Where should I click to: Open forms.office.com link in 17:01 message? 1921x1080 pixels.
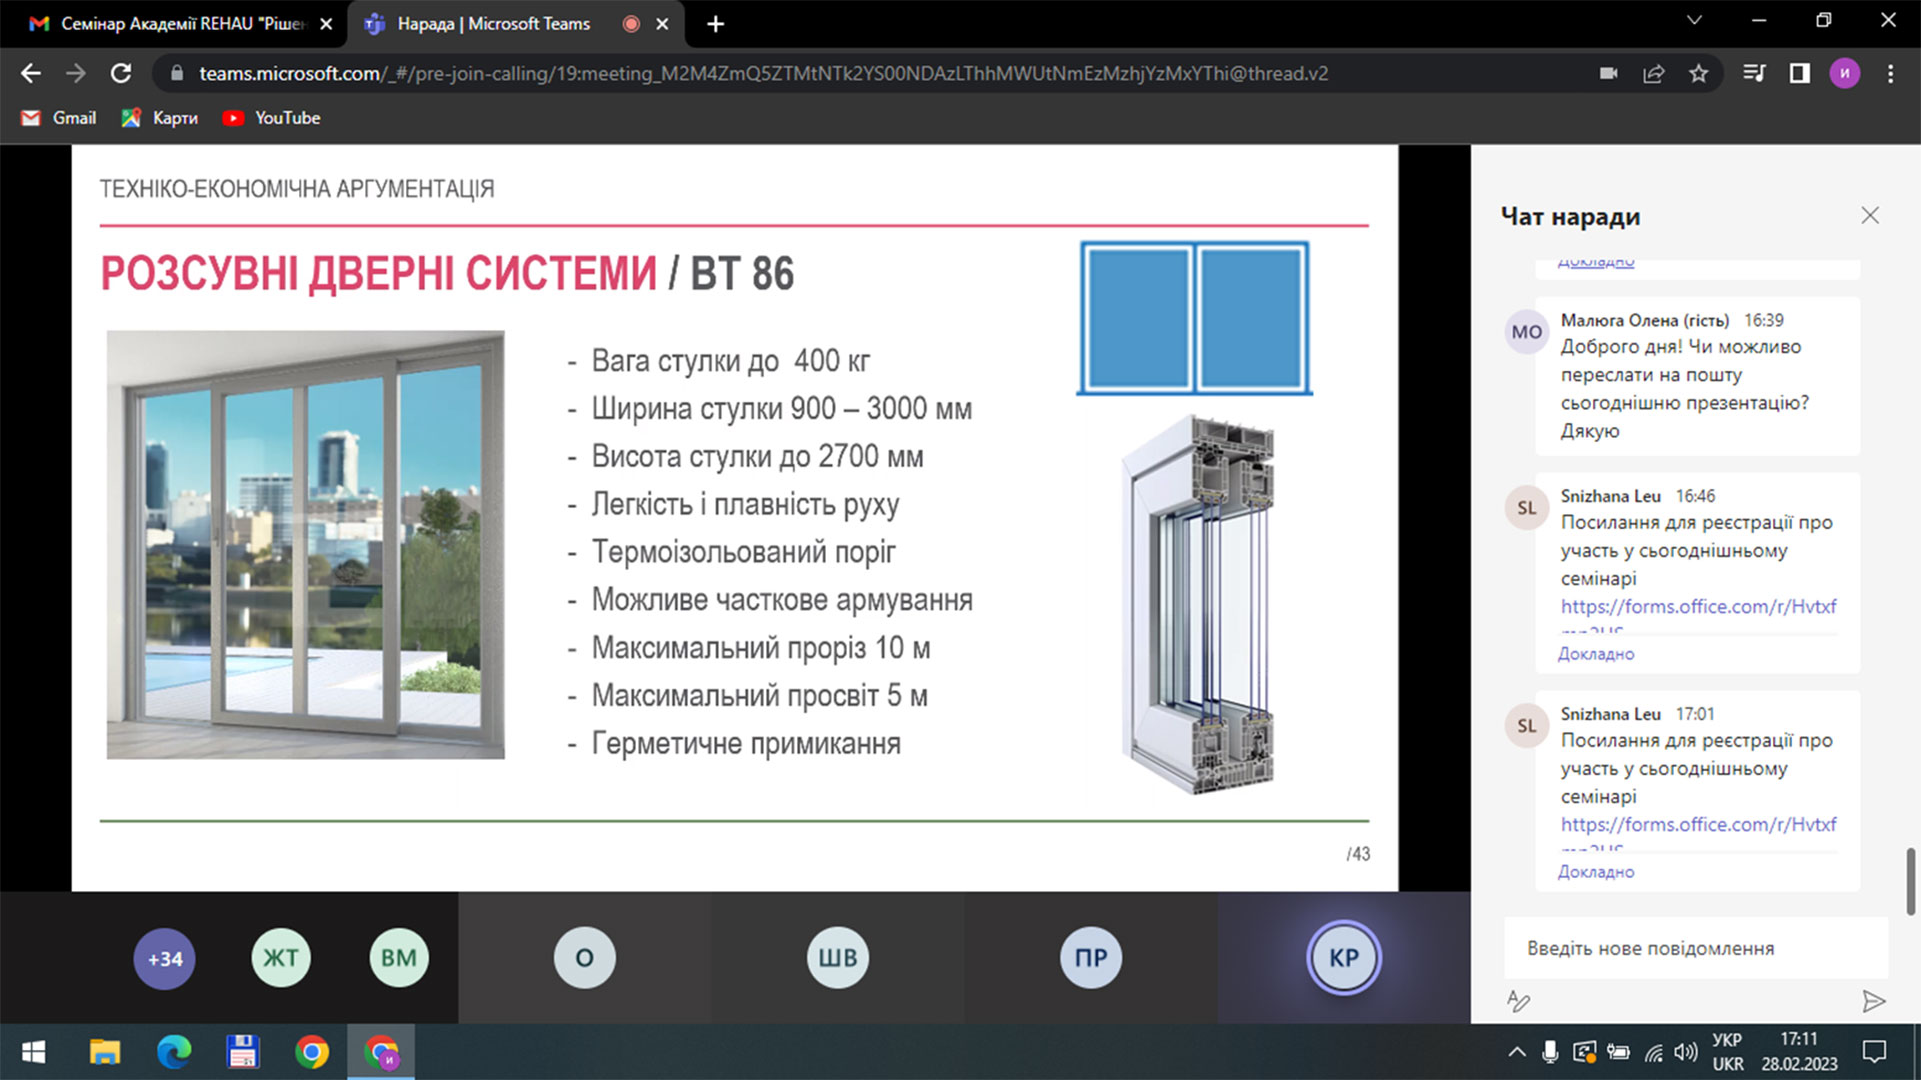(x=1698, y=824)
